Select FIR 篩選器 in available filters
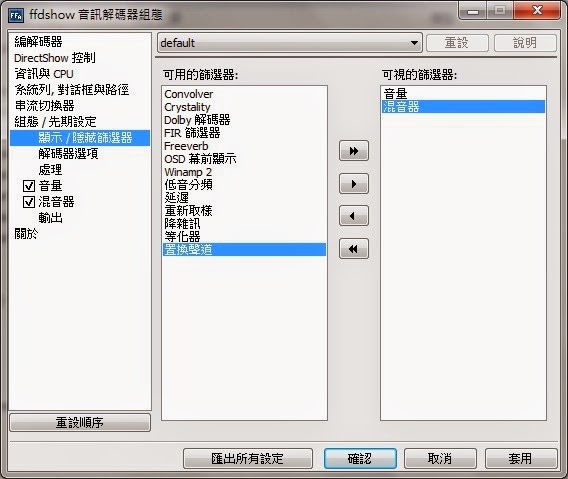The image size is (568, 479). pyautogui.click(x=245, y=133)
